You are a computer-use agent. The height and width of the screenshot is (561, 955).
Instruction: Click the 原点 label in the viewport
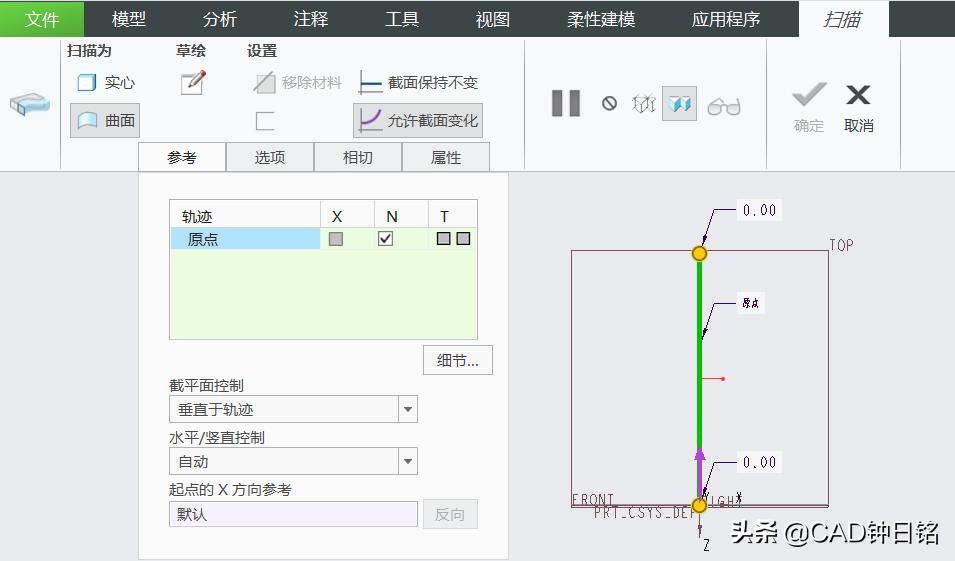click(750, 303)
